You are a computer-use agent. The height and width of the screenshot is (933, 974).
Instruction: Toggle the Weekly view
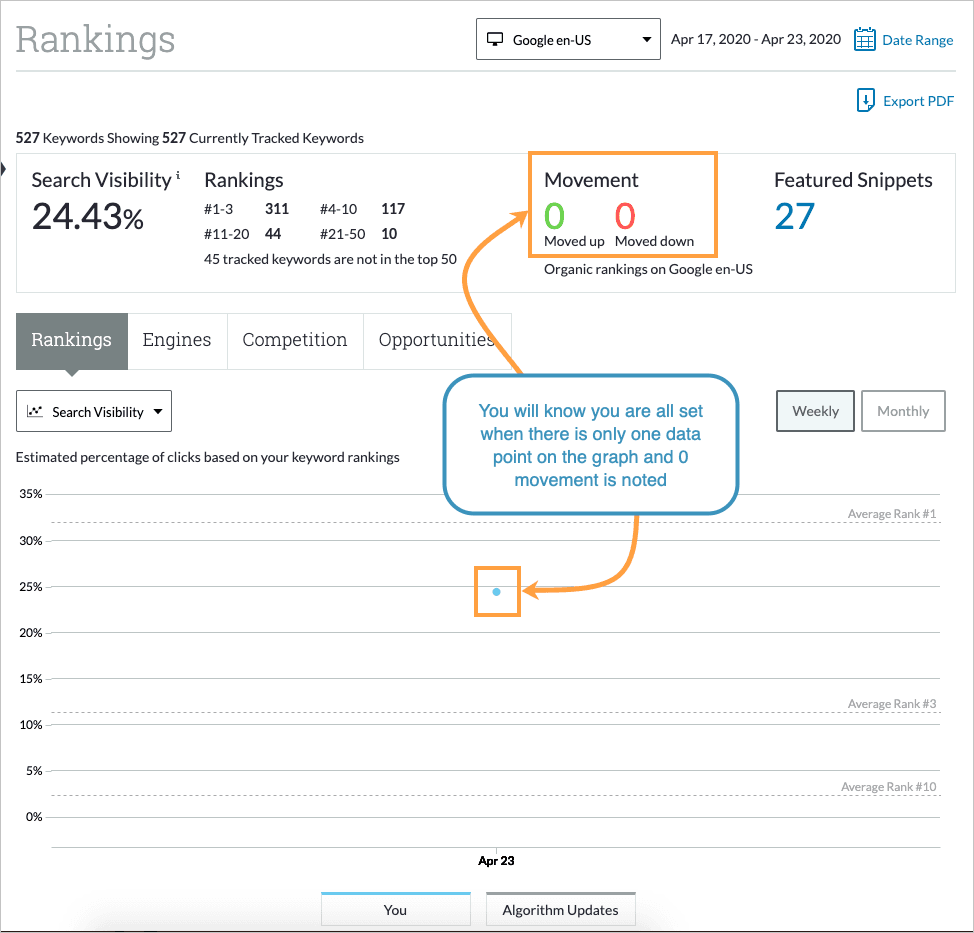(815, 411)
